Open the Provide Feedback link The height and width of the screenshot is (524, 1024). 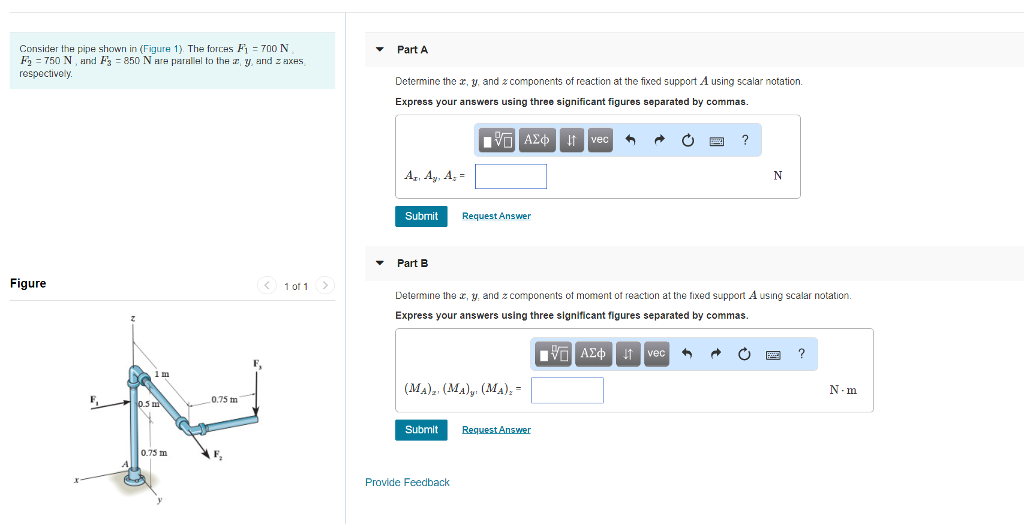click(x=407, y=482)
